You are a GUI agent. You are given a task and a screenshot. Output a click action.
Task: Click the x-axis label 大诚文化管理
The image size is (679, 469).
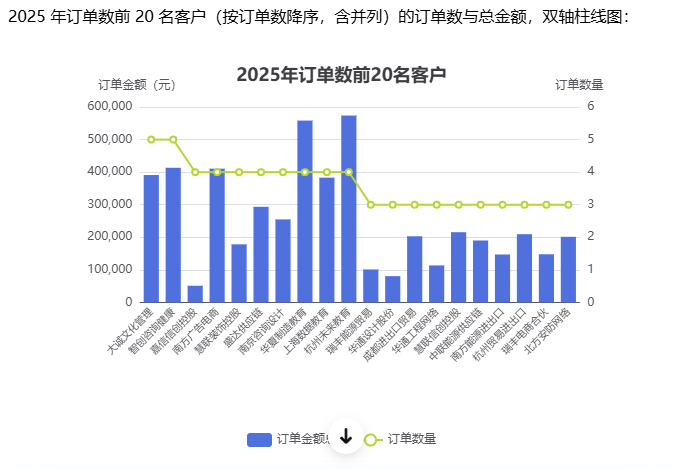pyautogui.click(x=130, y=331)
